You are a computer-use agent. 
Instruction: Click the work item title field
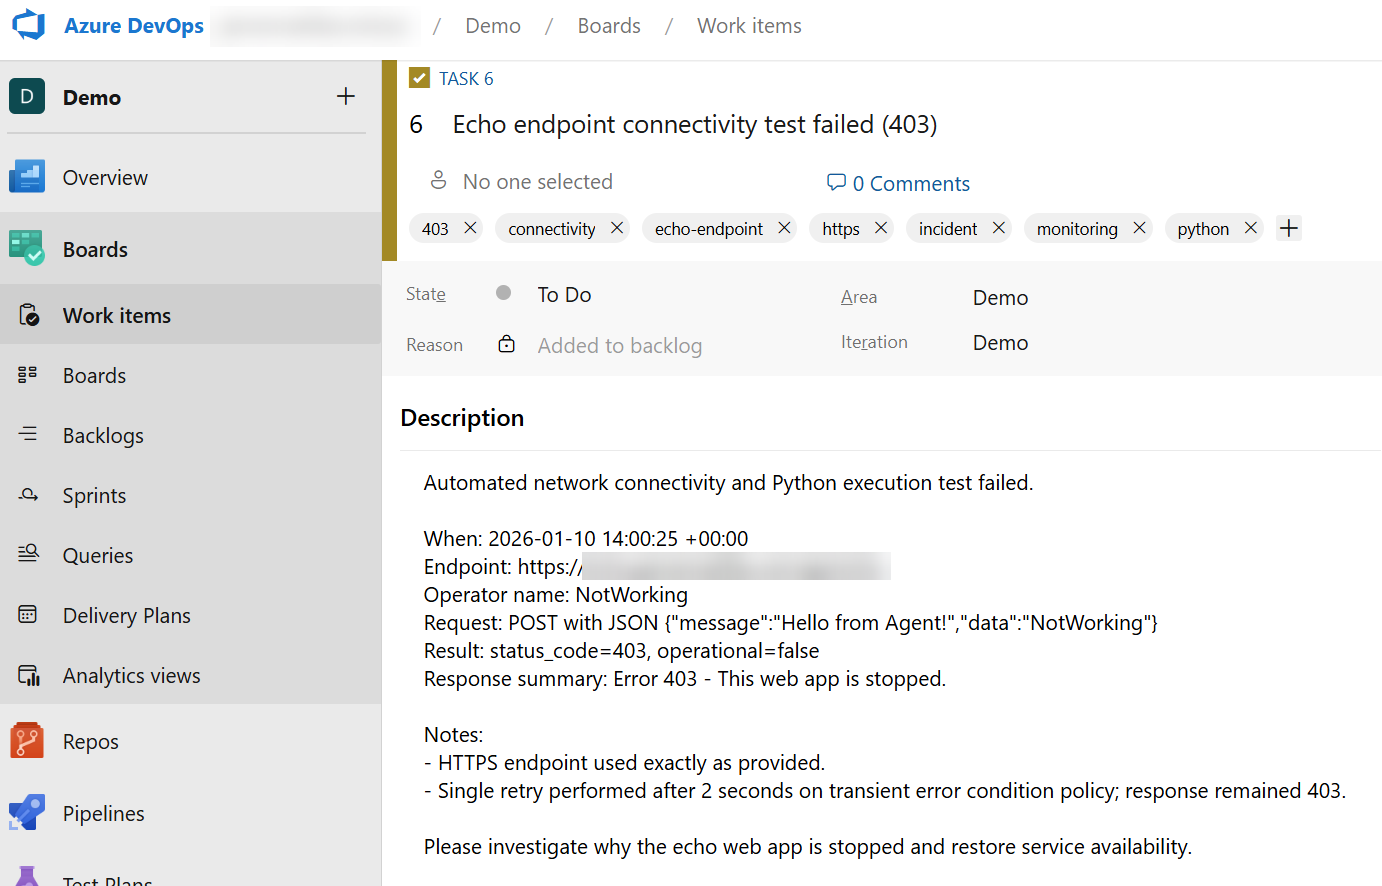694,125
